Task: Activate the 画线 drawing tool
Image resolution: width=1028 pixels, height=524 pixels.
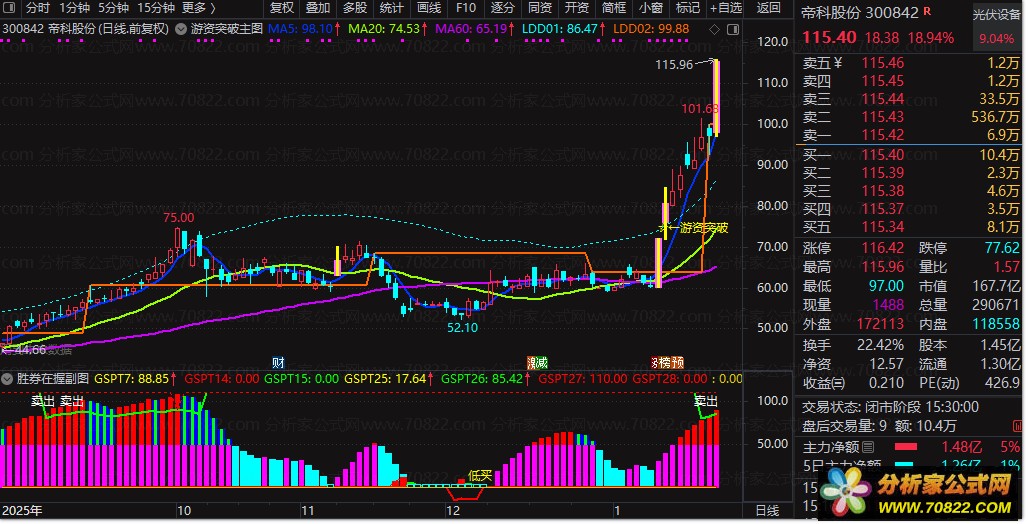Action: pos(429,8)
